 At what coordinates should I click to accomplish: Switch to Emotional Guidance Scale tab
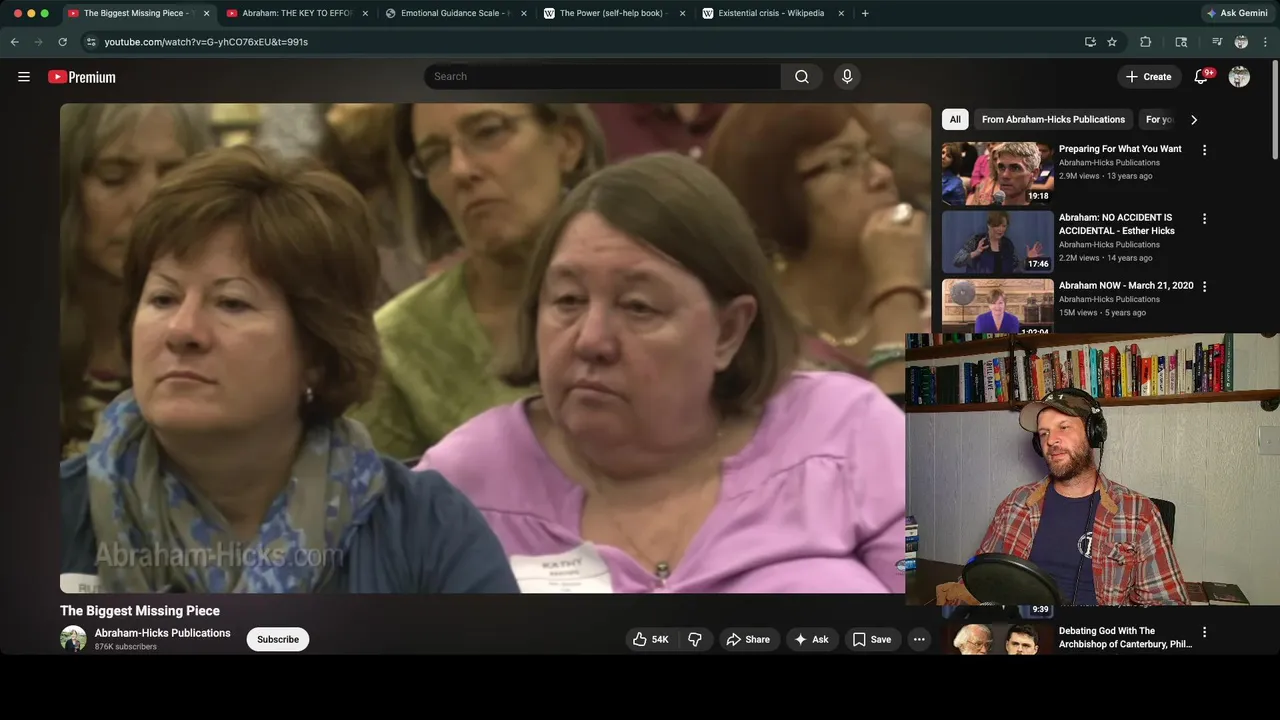coord(455,13)
